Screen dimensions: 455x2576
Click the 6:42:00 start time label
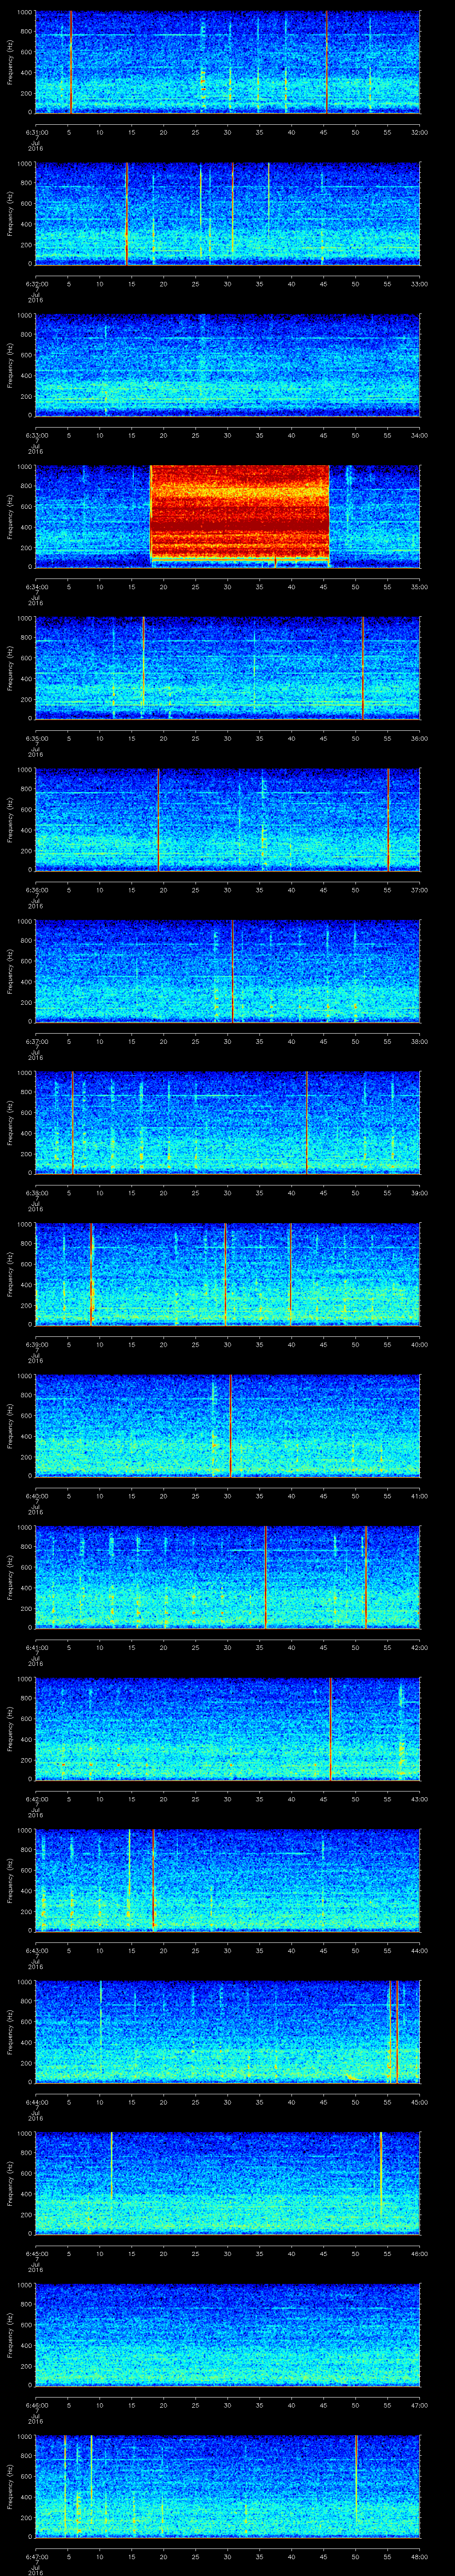pos(36,1798)
